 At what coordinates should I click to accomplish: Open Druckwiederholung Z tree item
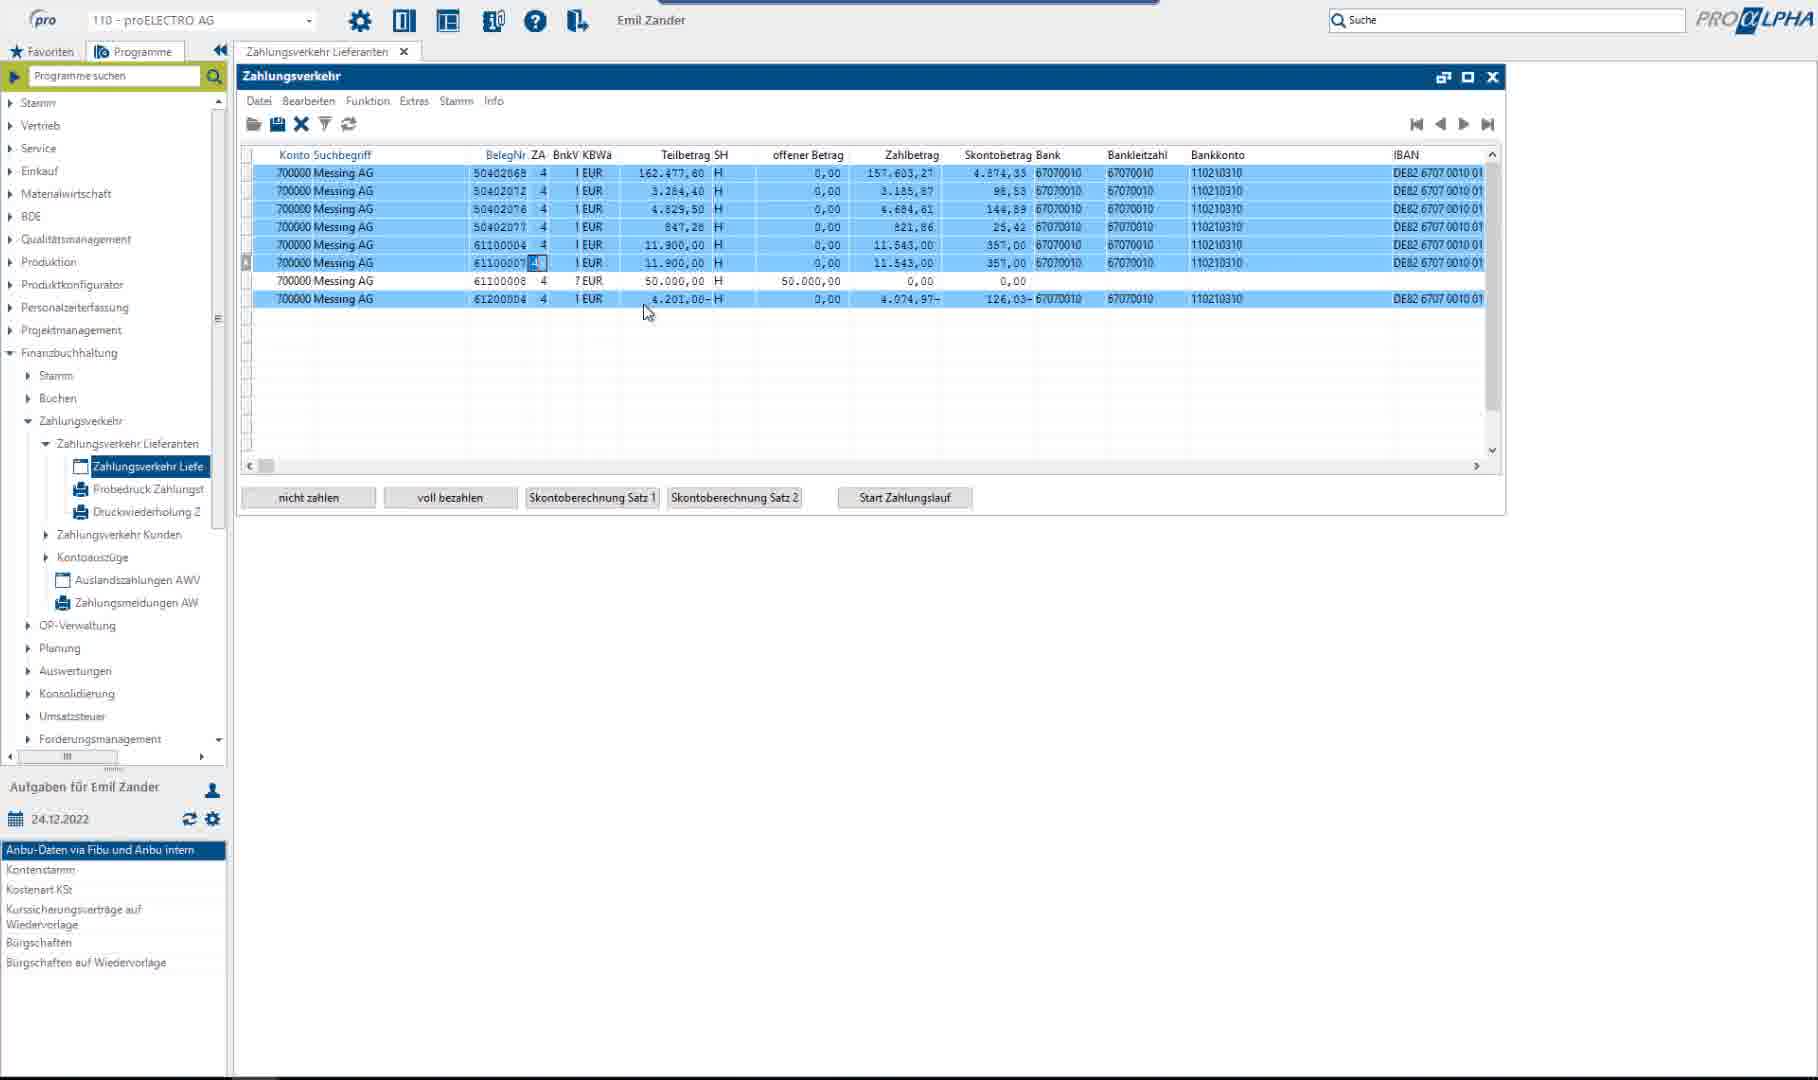coord(146,512)
